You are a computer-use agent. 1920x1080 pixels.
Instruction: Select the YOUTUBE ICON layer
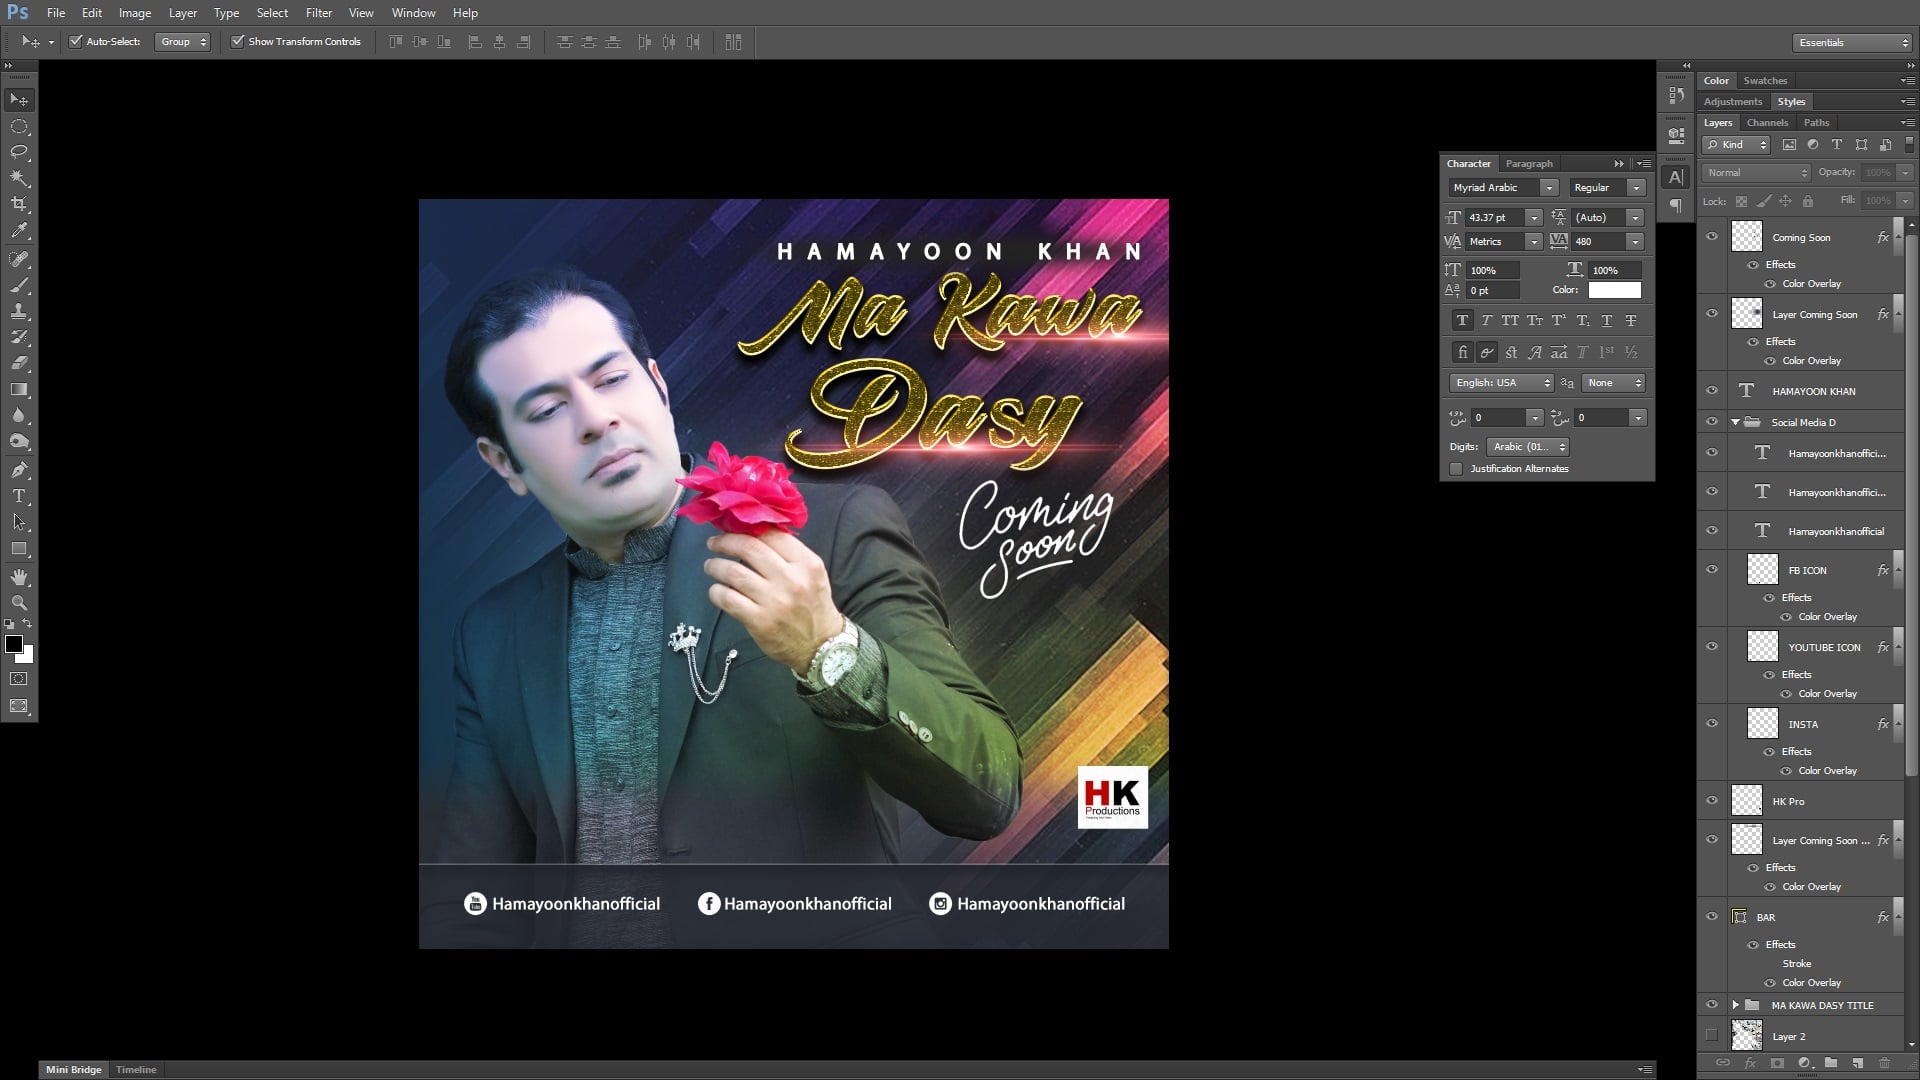[x=1825, y=647]
